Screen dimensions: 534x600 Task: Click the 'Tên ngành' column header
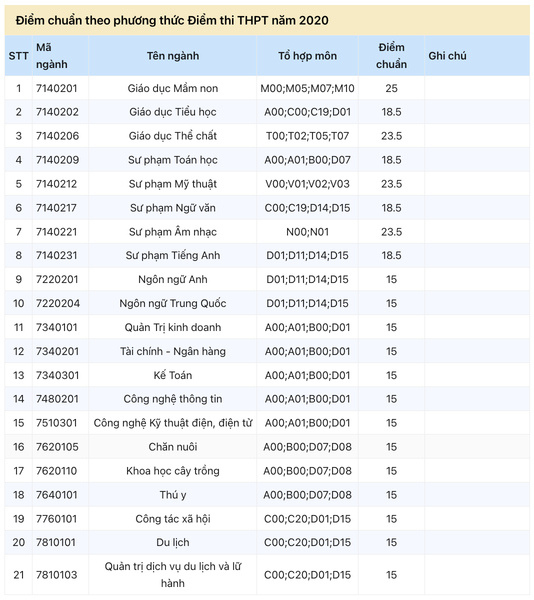point(173,56)
